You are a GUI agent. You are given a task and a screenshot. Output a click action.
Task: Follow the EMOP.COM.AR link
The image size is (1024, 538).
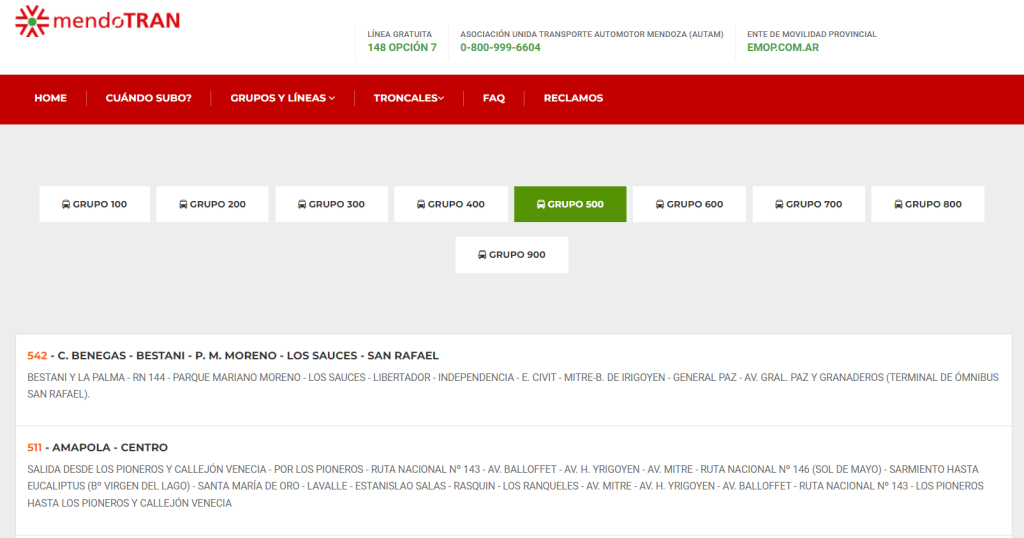point(782,47)
